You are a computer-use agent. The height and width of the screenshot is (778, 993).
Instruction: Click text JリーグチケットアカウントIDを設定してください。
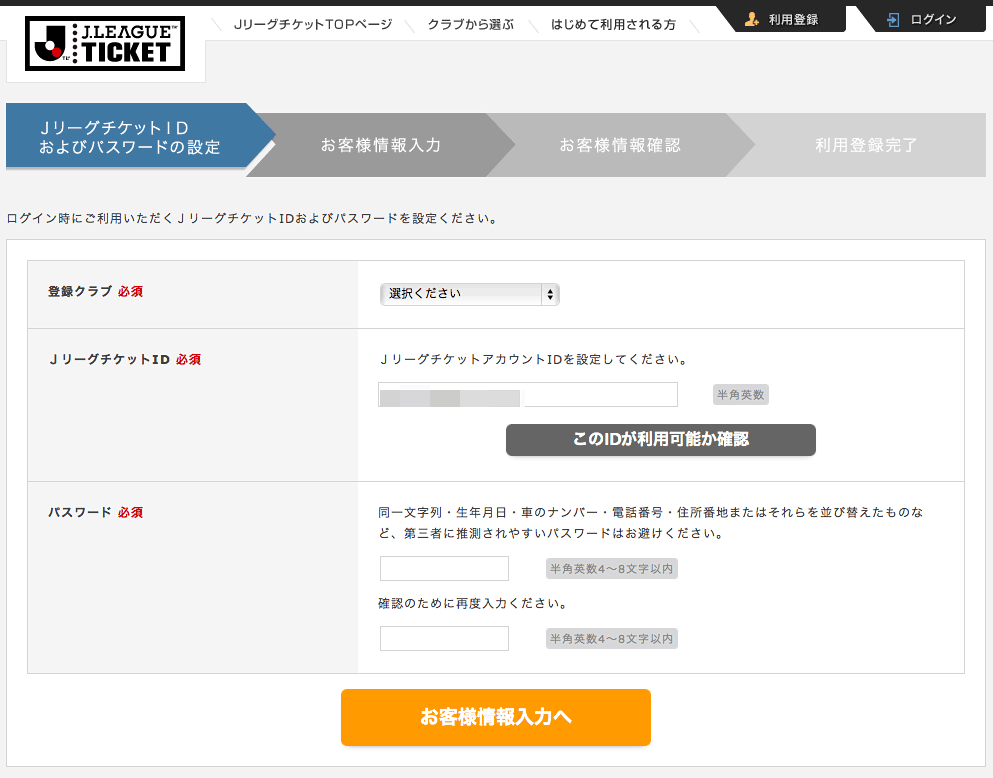[534, 360]
